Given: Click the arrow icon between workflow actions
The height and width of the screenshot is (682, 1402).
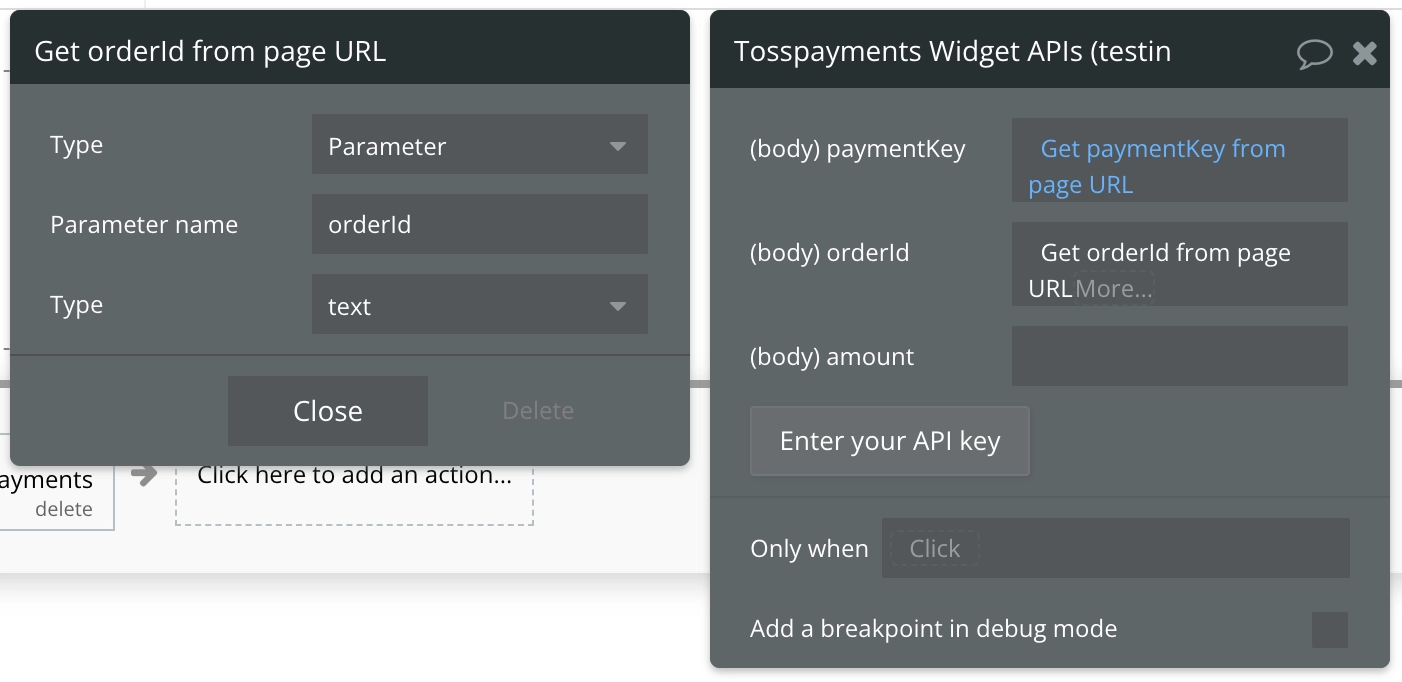Looking at the screenshot, I should pyautogui.click(x=145, y=475).
